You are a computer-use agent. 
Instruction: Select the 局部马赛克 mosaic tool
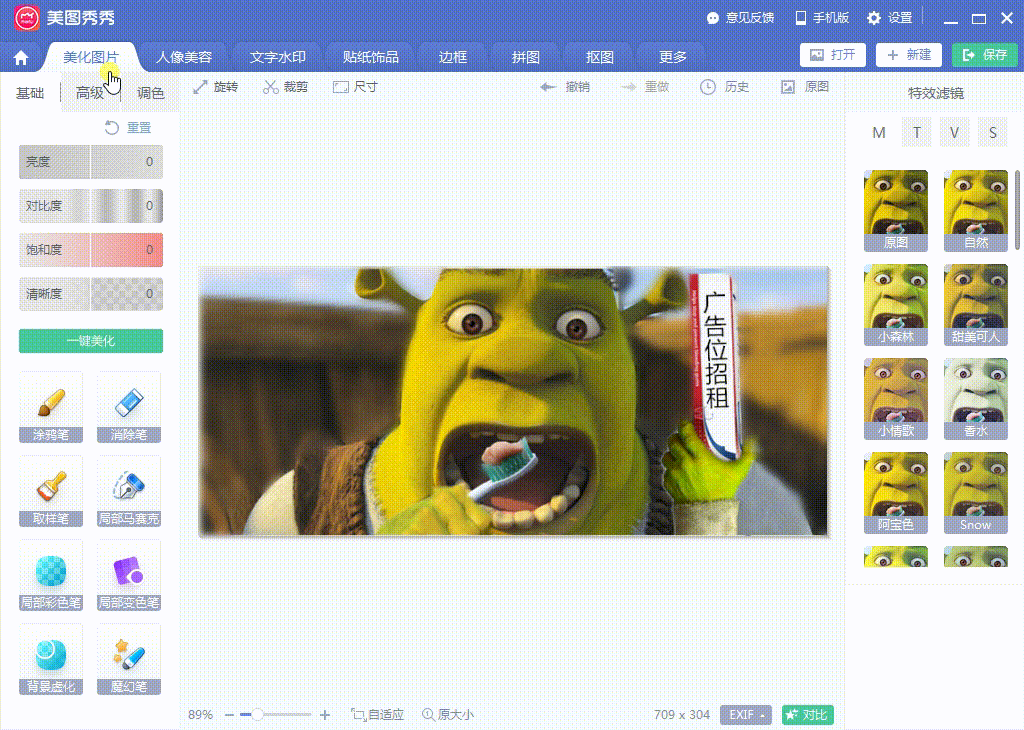(x=129, y=492)
